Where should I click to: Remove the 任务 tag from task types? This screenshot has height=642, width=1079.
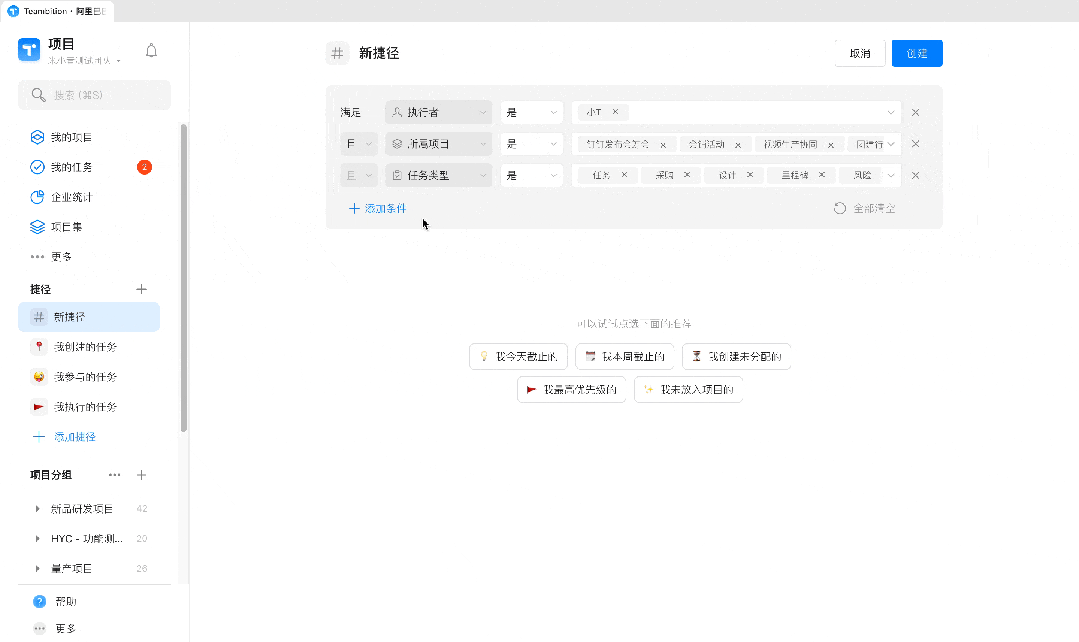pyautogui.click(x=624, y=175)
